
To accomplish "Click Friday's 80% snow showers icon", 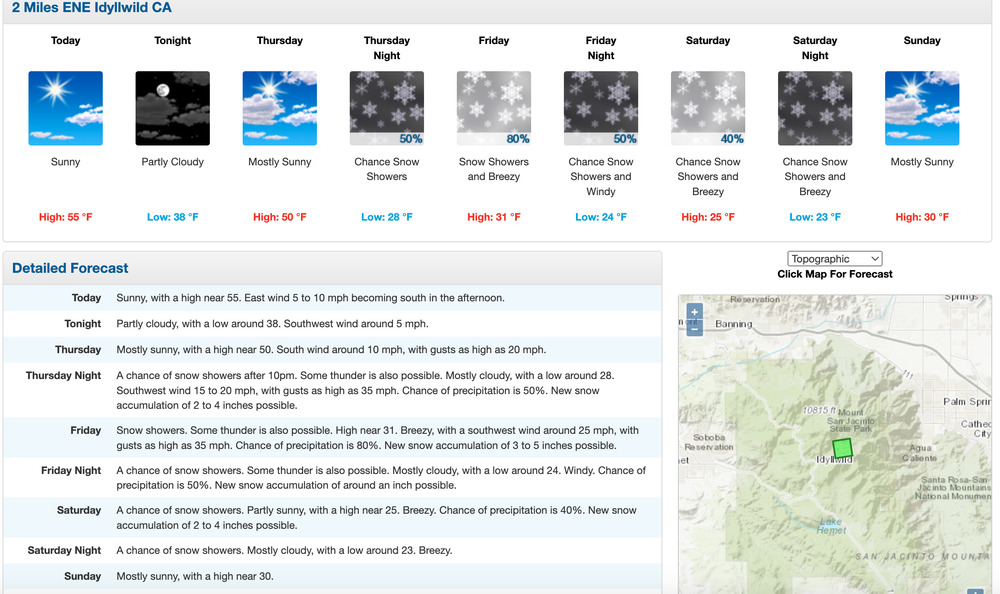I will (494, 109).
